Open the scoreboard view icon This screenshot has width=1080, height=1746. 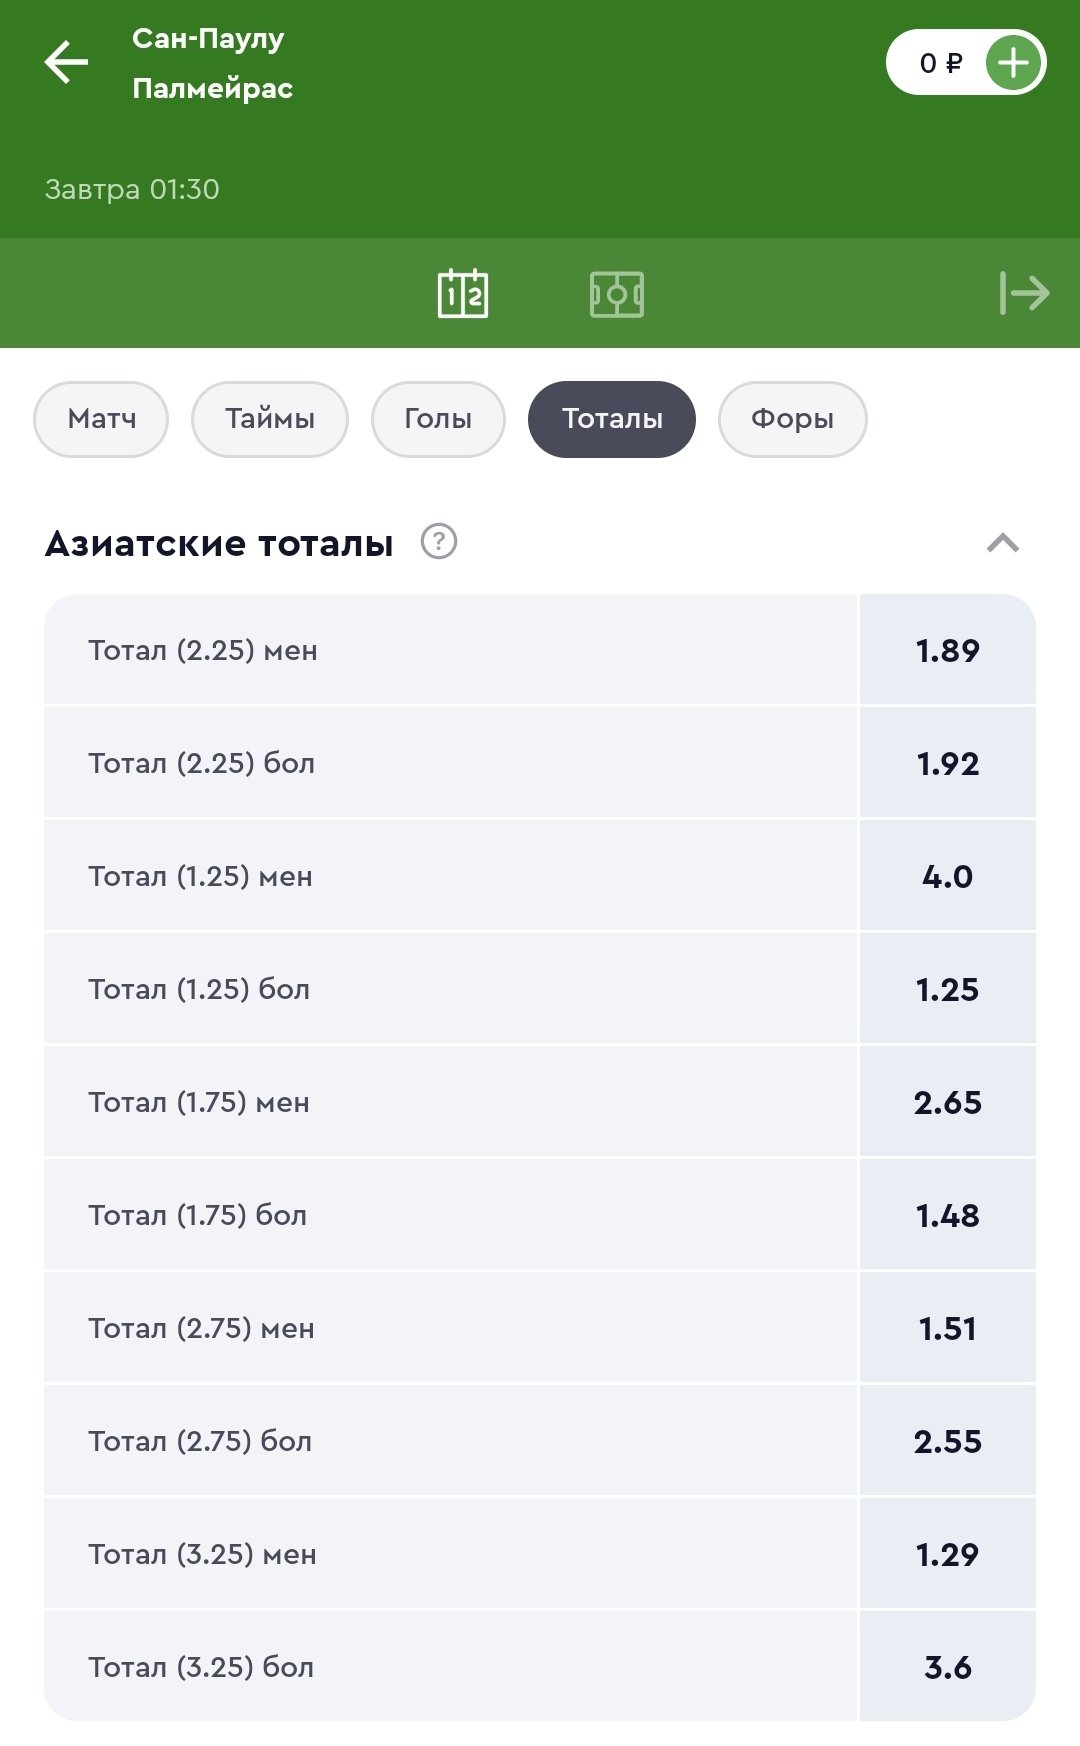tap(463, 294)
